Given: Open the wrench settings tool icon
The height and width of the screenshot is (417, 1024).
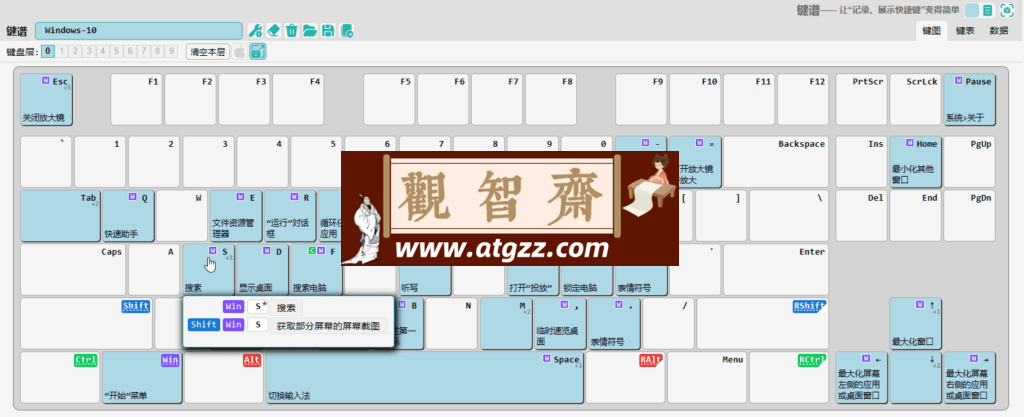Looking at the screenshot, I should click(x=255, y=30).
